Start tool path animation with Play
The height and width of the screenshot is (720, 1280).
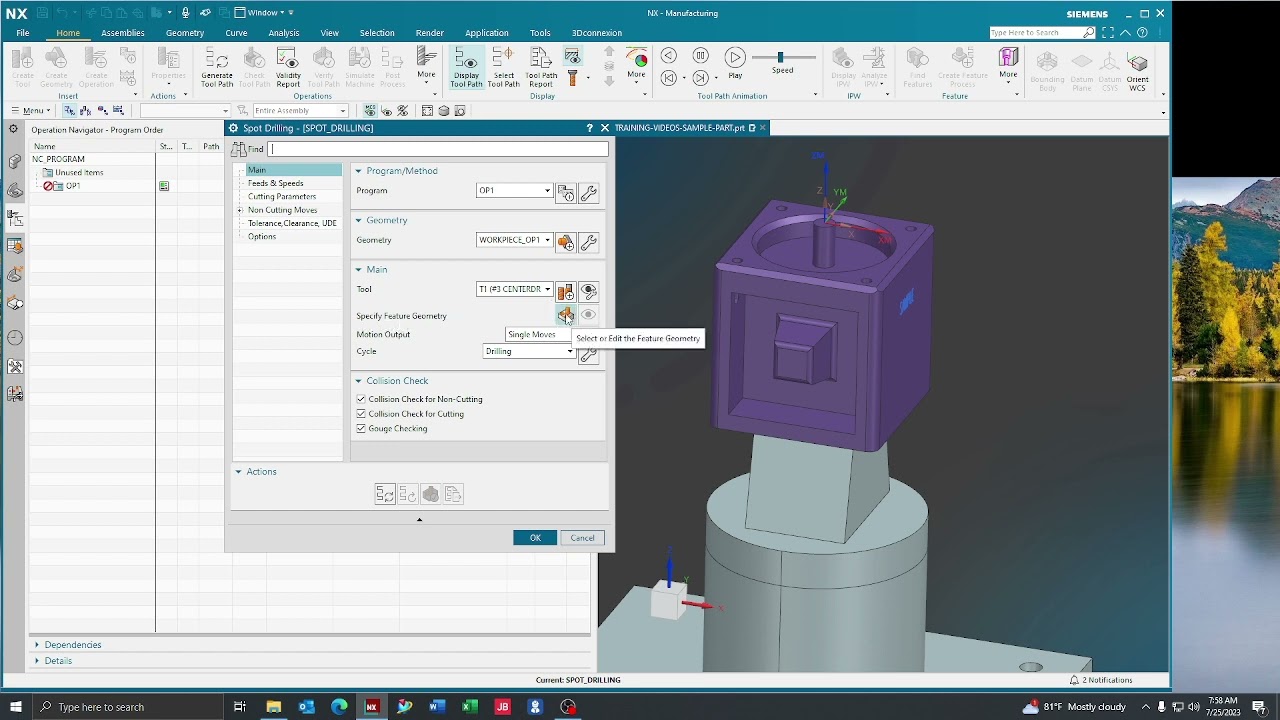735,62
